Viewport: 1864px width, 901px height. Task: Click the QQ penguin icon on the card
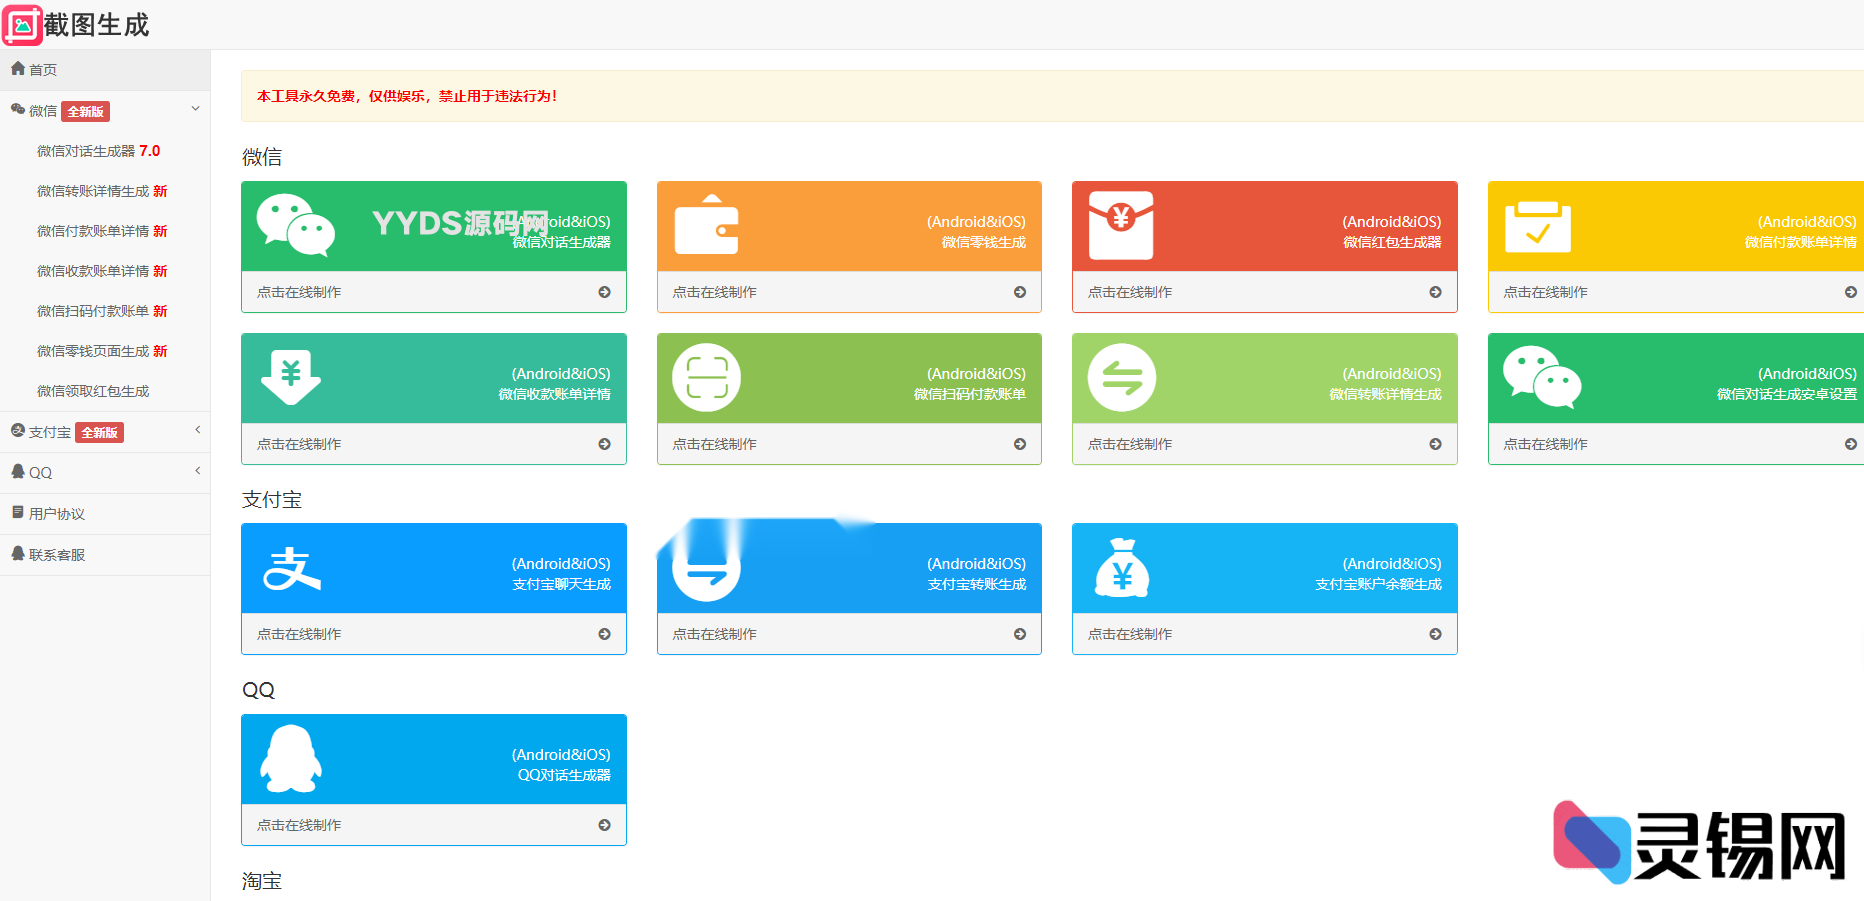click(x=291, y=759)
